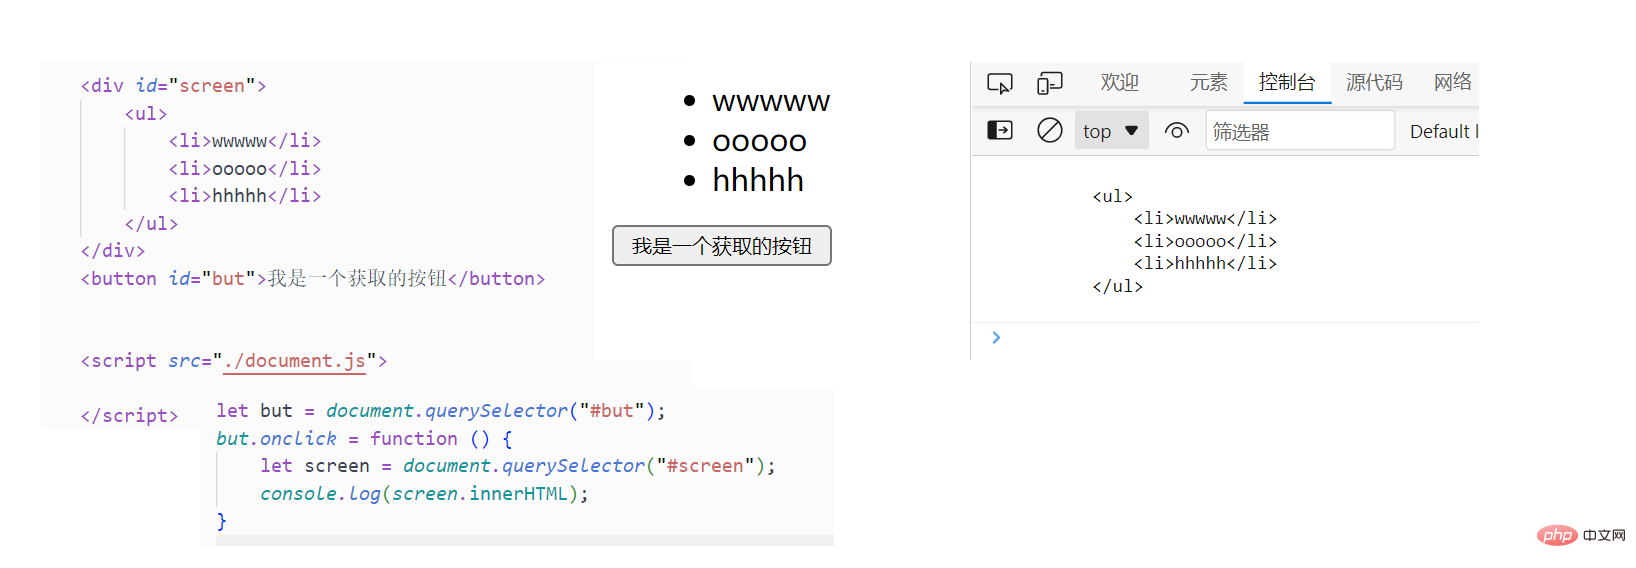Click the <li>hhhhh</li> line in HTML code
This screenshot has height=568, width=1636.
pyautogui.click(x=245, y=196)
